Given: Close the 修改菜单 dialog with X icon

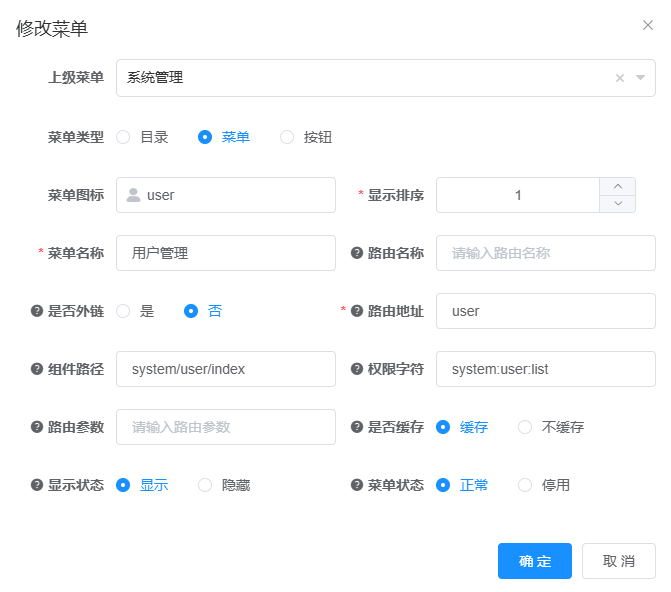Looking at the screenshot, I should pos(647,25).
